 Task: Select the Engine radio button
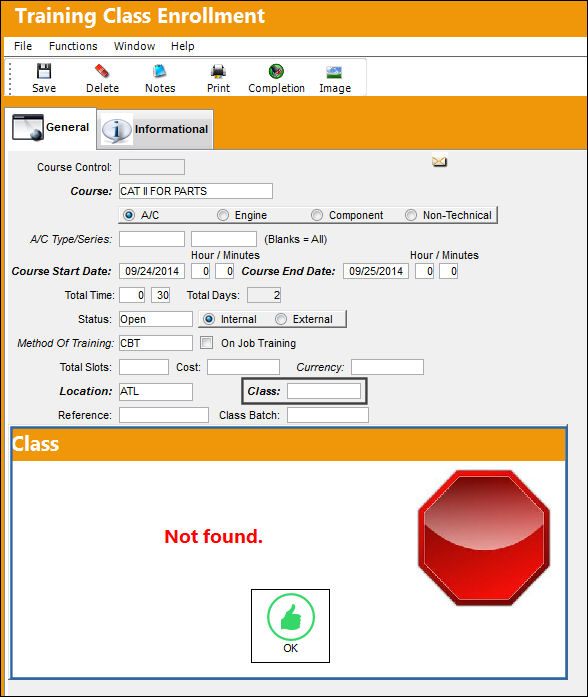(x=223, y=215)
